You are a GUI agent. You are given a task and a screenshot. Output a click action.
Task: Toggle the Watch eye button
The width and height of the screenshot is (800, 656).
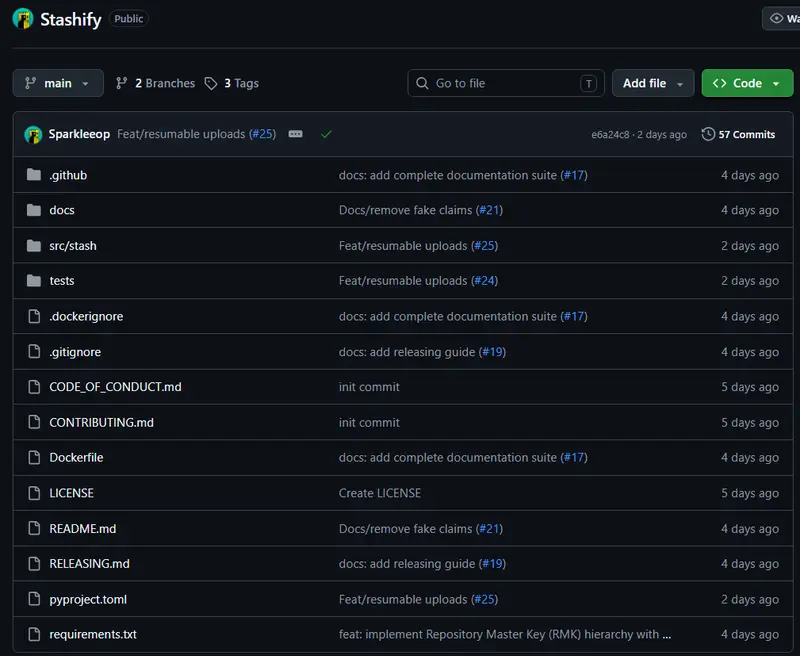pyautogui.click(x=782, y=19)
